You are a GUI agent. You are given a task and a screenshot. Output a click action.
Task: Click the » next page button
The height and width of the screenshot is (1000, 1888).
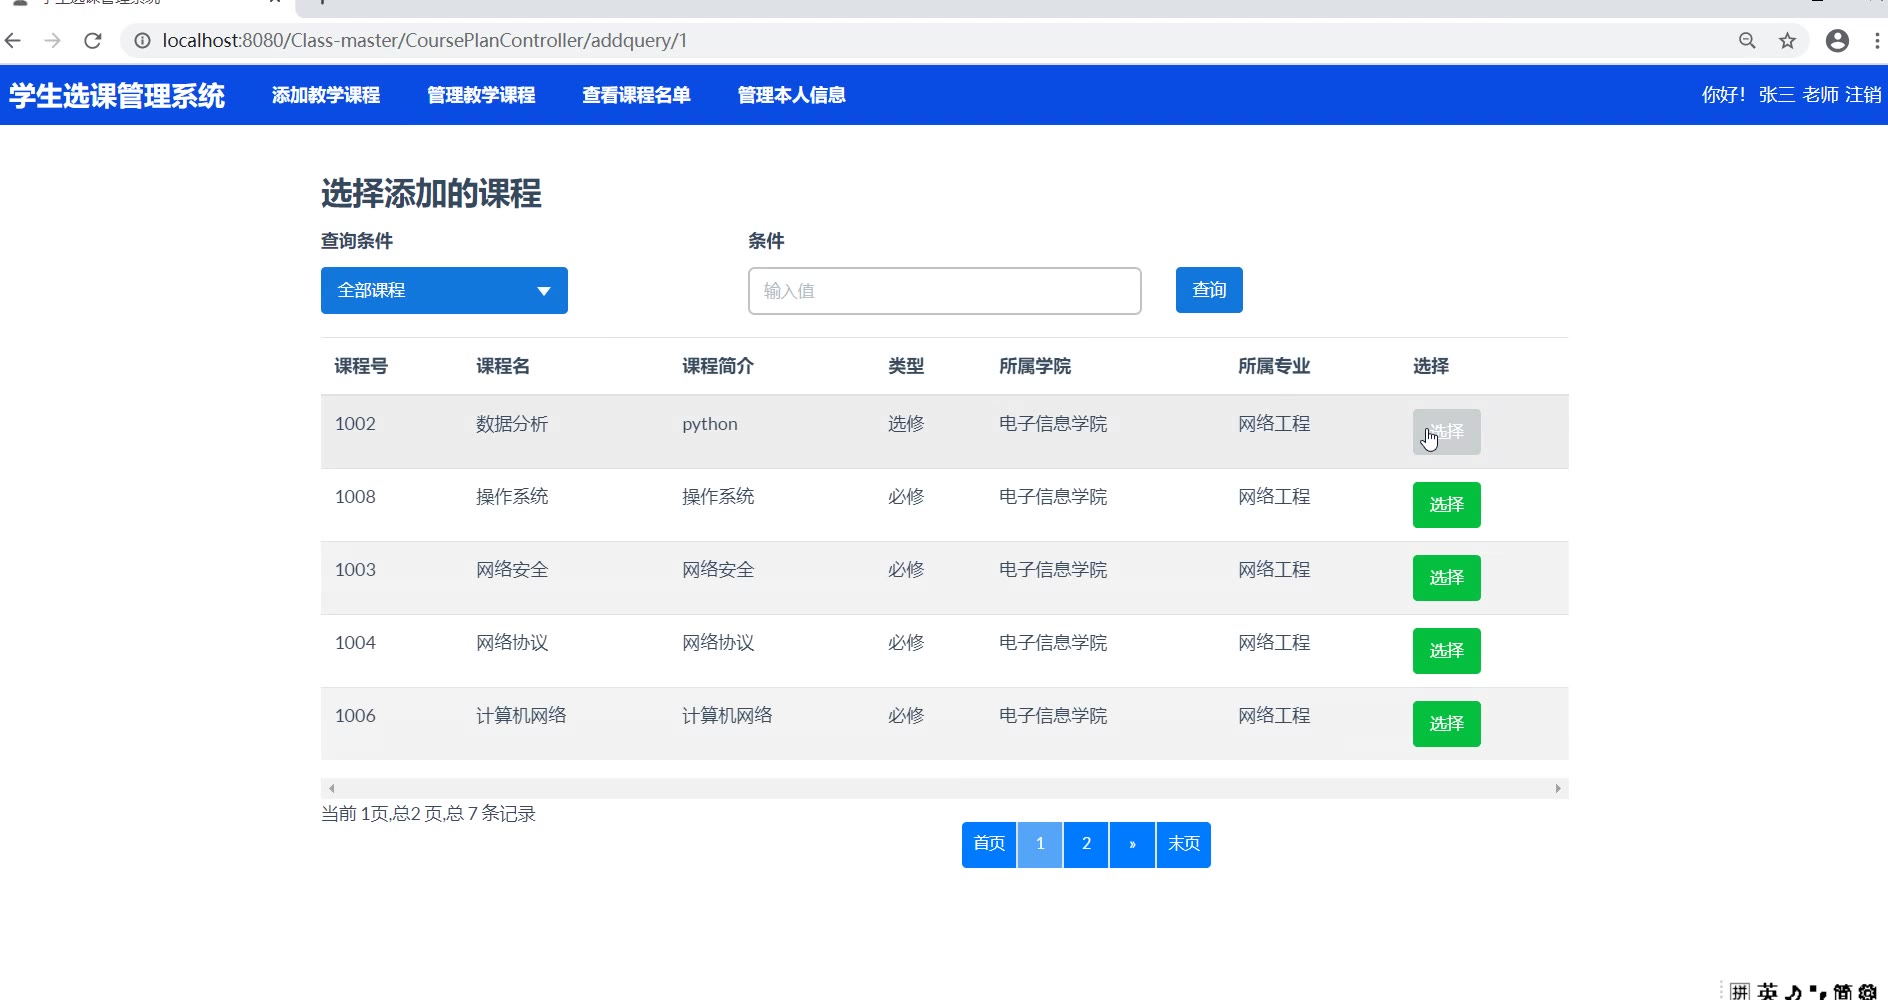click(1132, 845)
